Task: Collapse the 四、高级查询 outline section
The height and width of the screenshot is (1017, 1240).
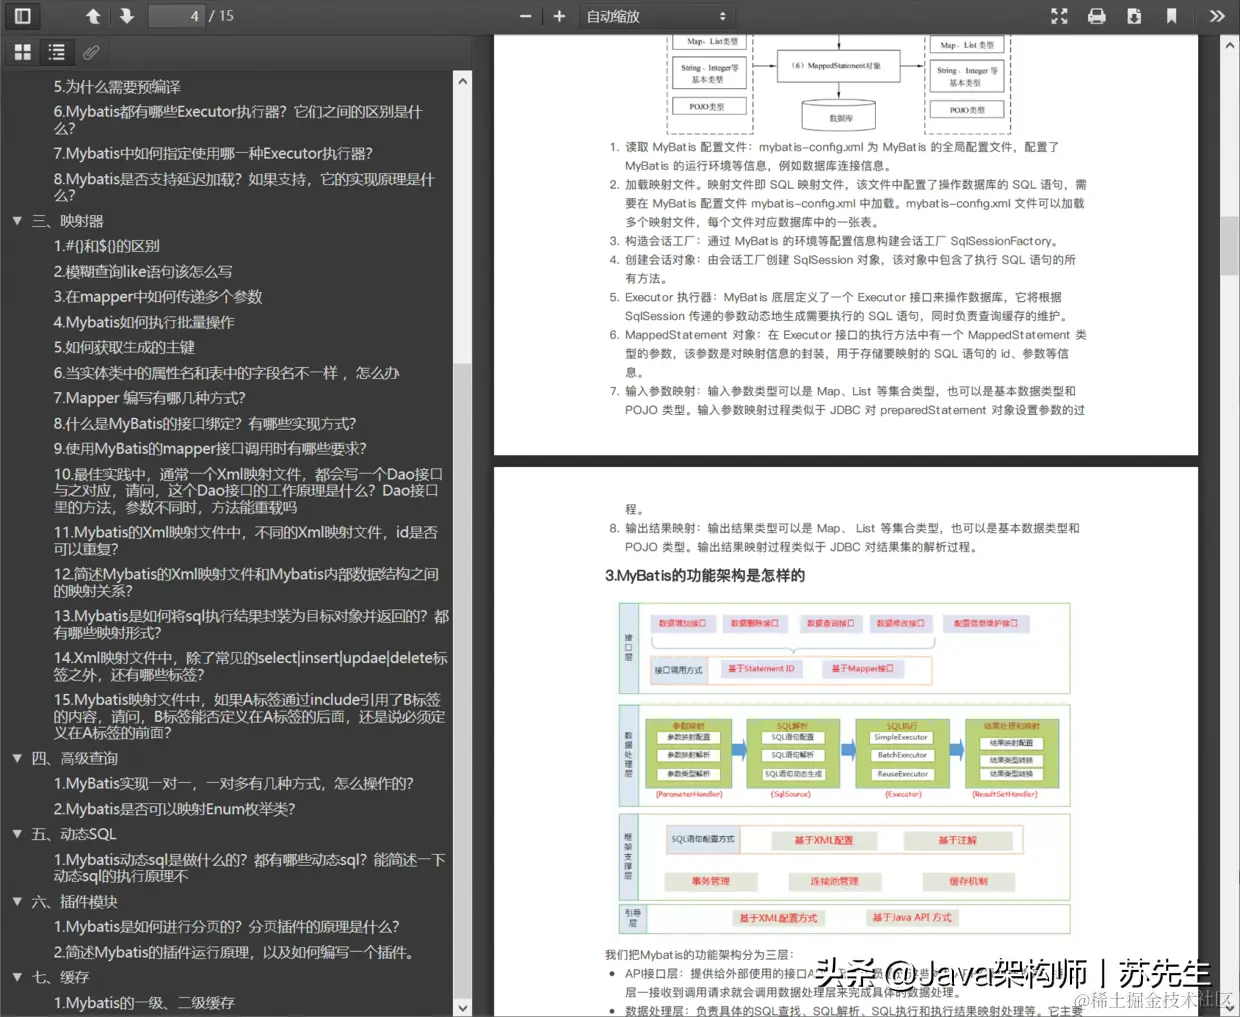Action: [17, 759]
